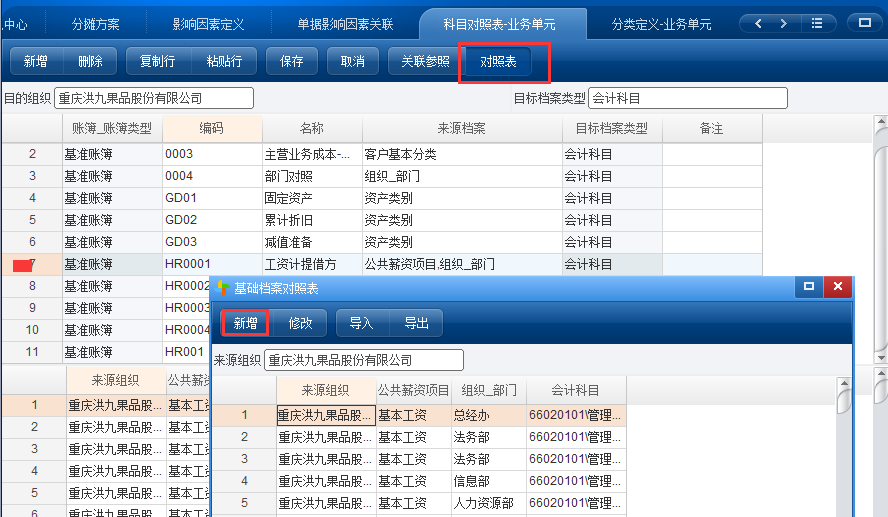The height and width of the screenshot is (517, 888).
Task: Click the 删除 button
Action: click(x=90, y=61)
